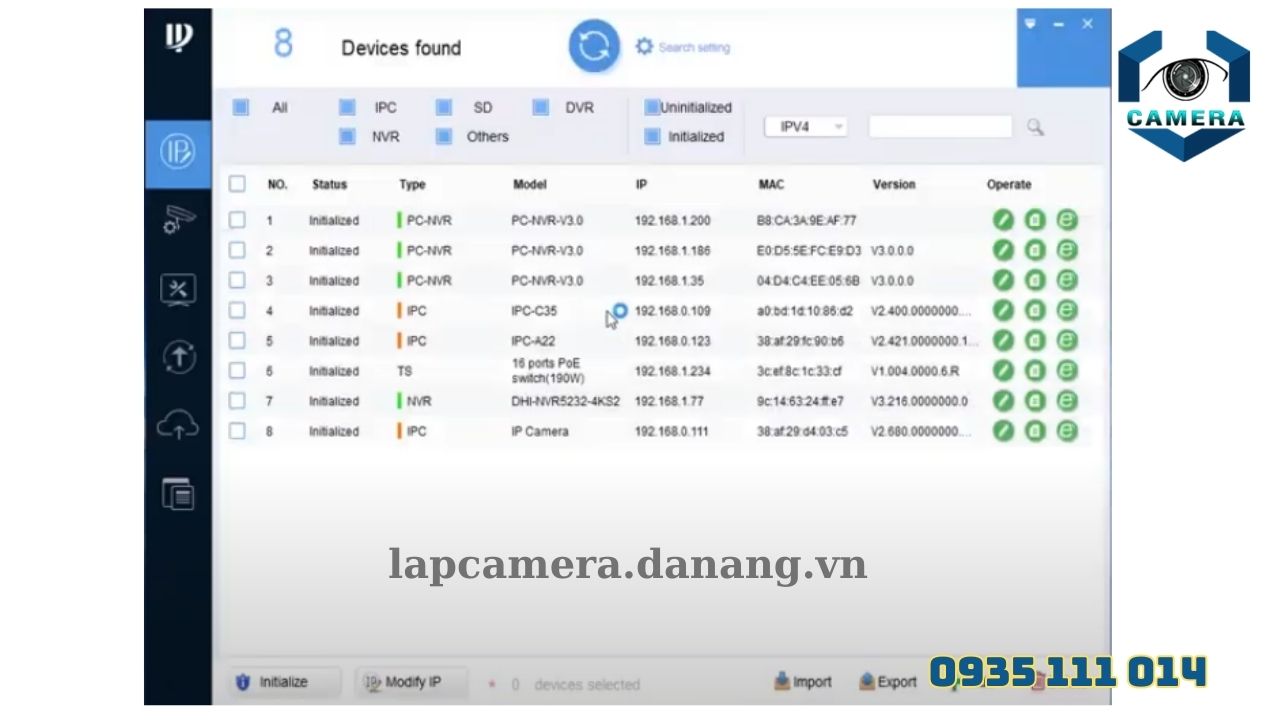This screenshot has height=720, width=1280.
Task: Enable the NVR filter checkbox
Action: coord(346,137)
